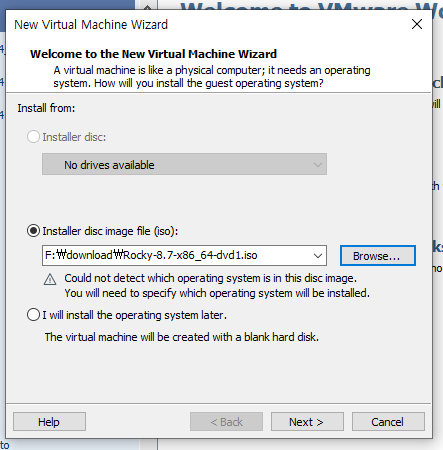Screen dimensions: 443x450
Task: Click 'Could not detect which operating system' text
Action: 210,278
